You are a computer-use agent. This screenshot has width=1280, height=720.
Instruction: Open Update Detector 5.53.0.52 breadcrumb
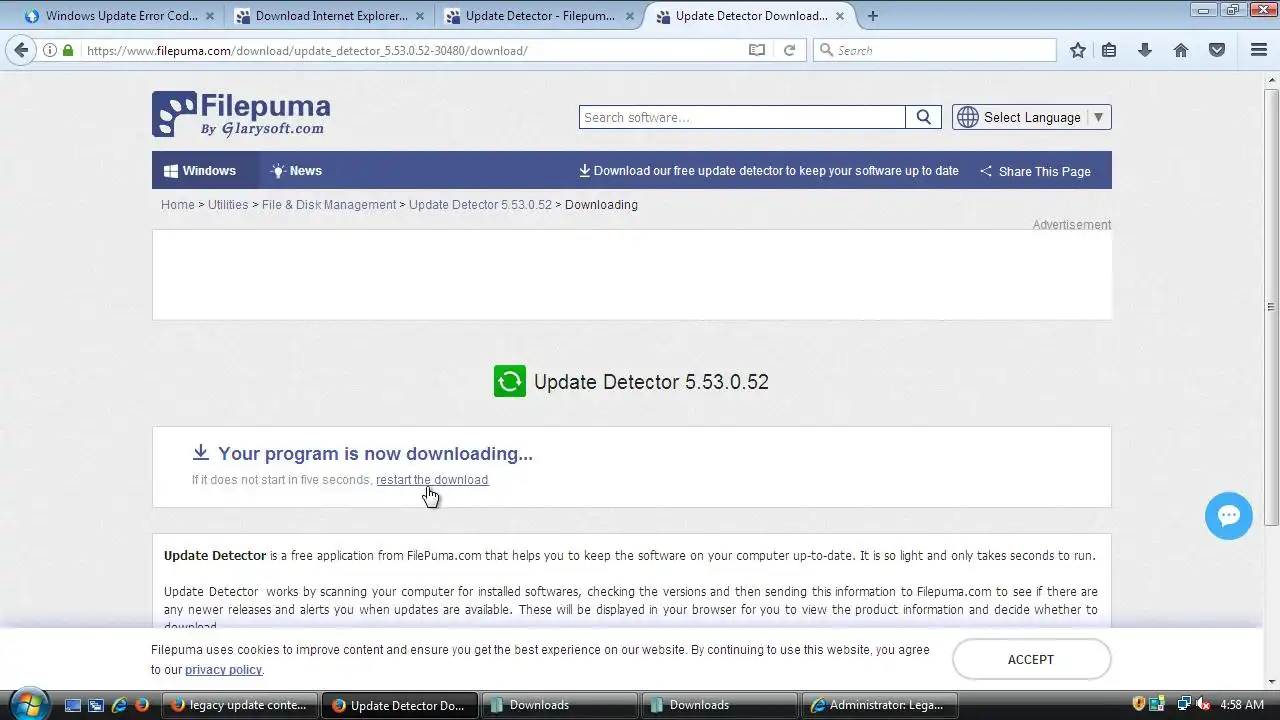click(480, 205)
